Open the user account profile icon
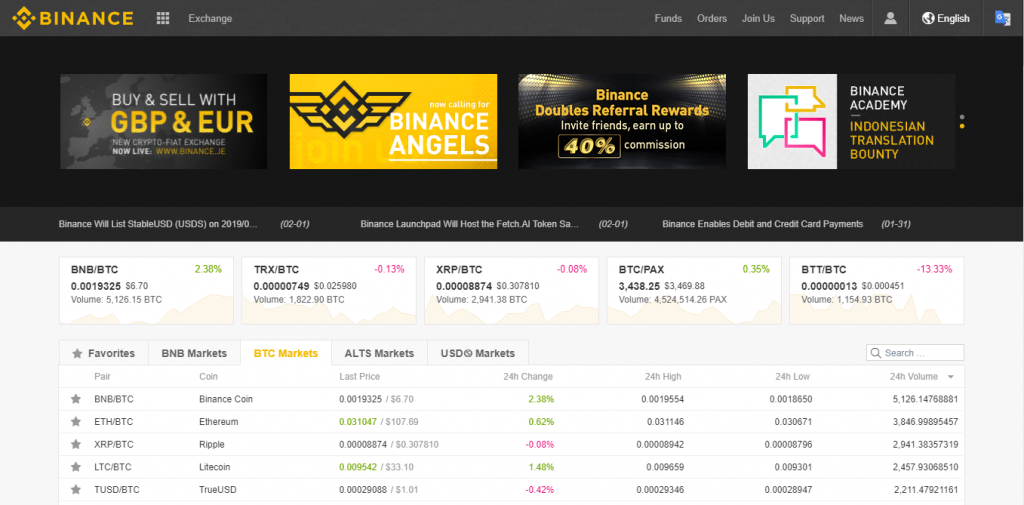Image resolution: width=1024 pixels, height=505 pixels. tap(890, 18)
